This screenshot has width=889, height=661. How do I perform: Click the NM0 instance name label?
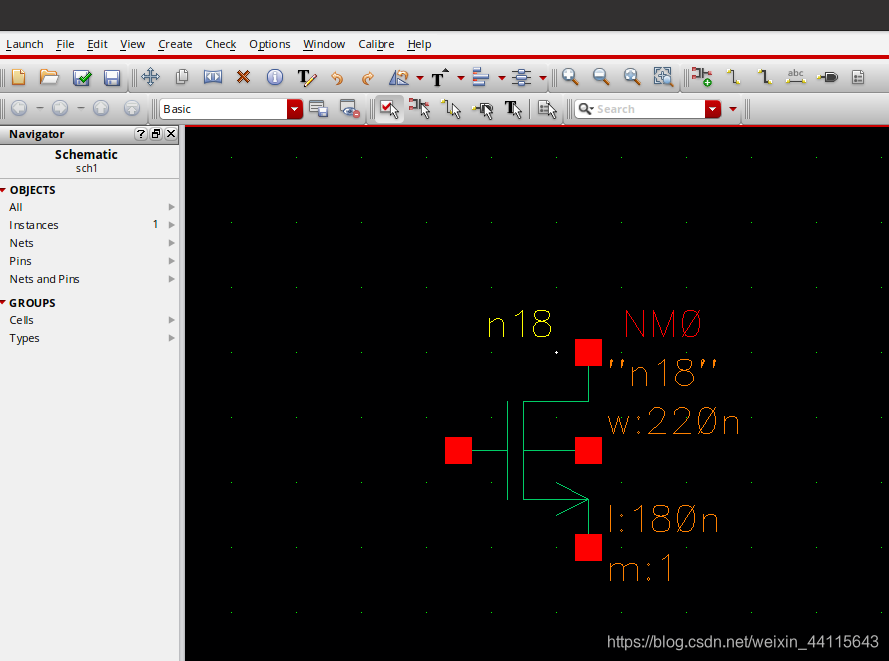663,324
